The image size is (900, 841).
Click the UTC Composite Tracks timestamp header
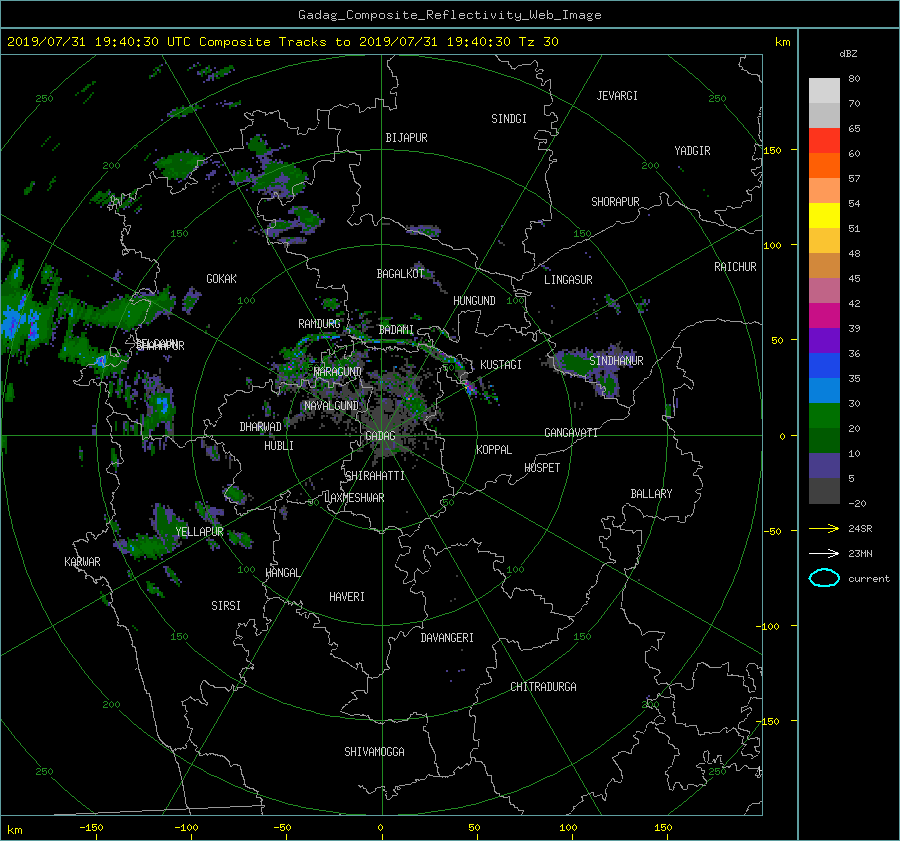click(282, 42)
